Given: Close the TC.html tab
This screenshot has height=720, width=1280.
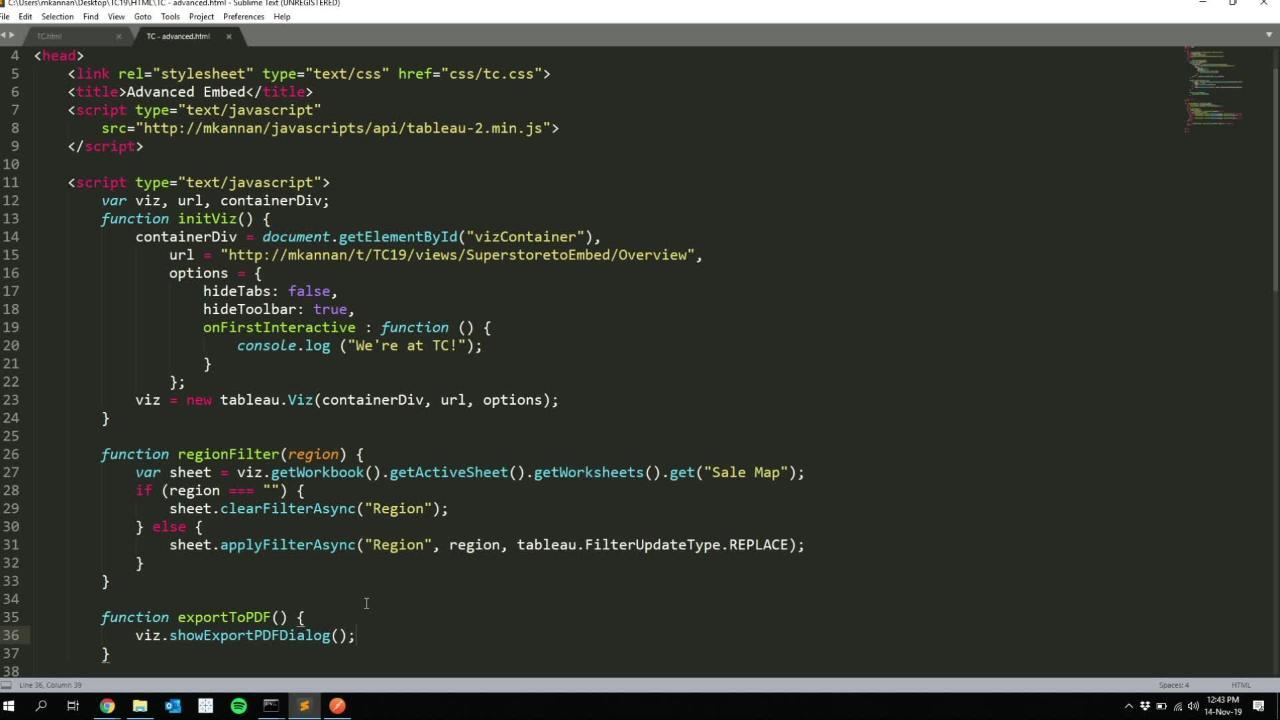Looking at the screenshot, I should pos(118,36).
